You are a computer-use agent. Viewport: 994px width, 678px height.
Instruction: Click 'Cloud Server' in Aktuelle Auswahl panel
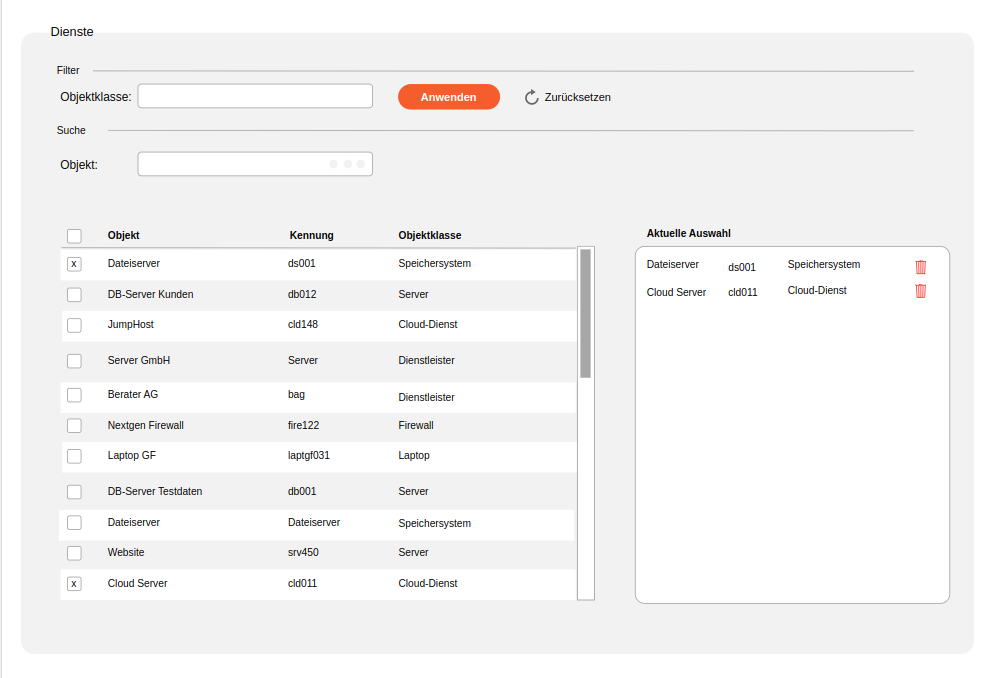point(676,292)
